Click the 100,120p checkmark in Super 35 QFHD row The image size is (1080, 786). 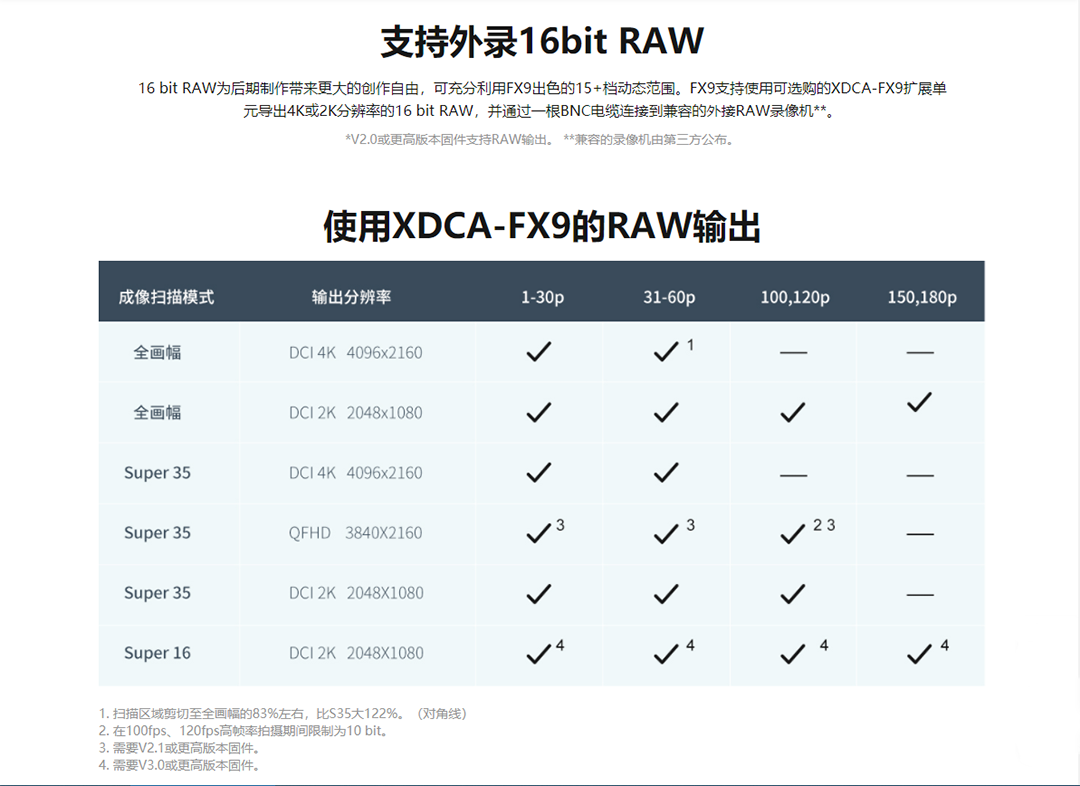click(x=793, y=534)
